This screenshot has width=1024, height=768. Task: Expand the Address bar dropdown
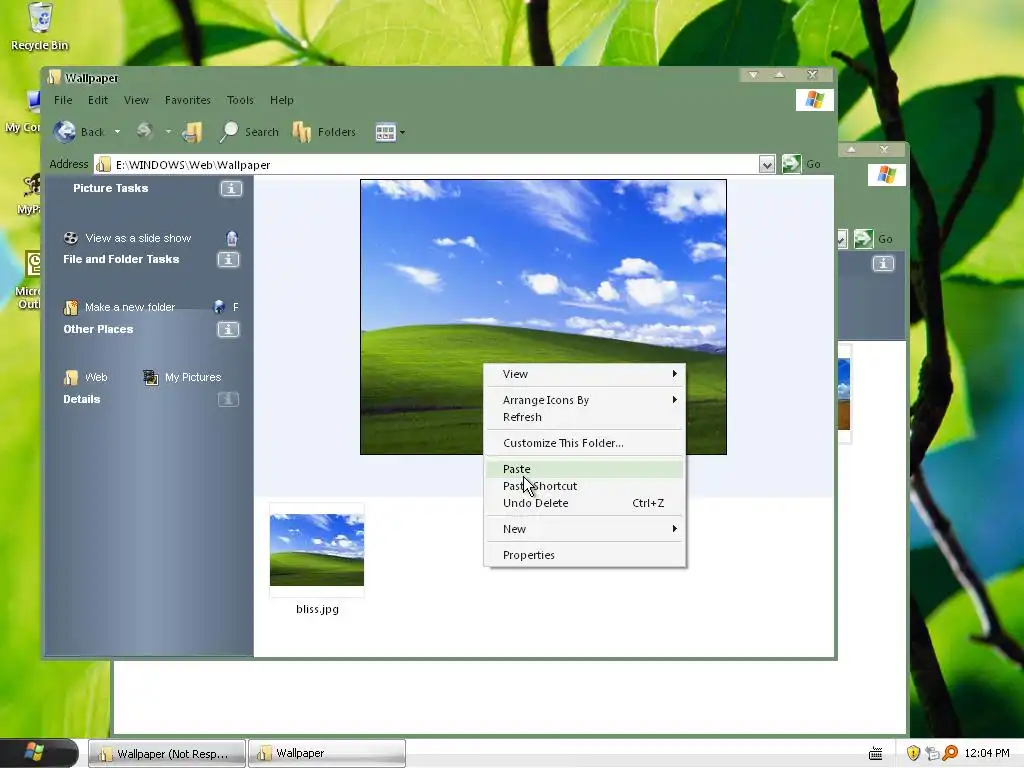767,165
